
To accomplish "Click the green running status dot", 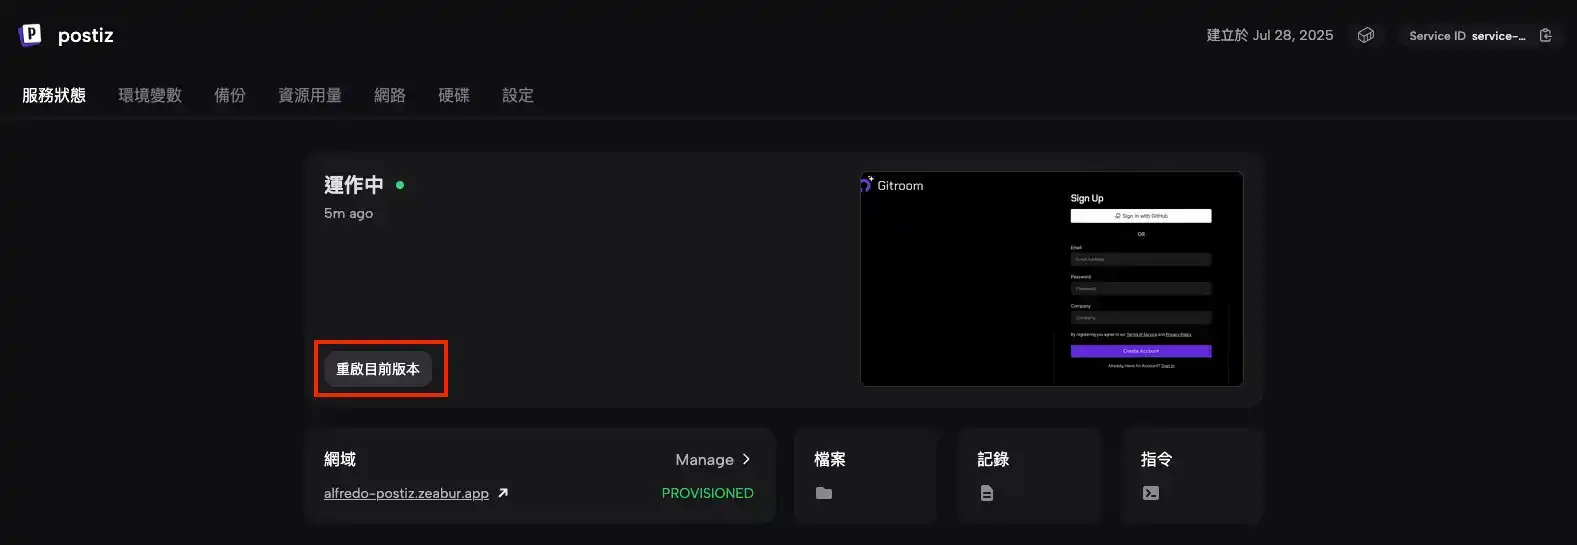I will click(x=400, y=185).
